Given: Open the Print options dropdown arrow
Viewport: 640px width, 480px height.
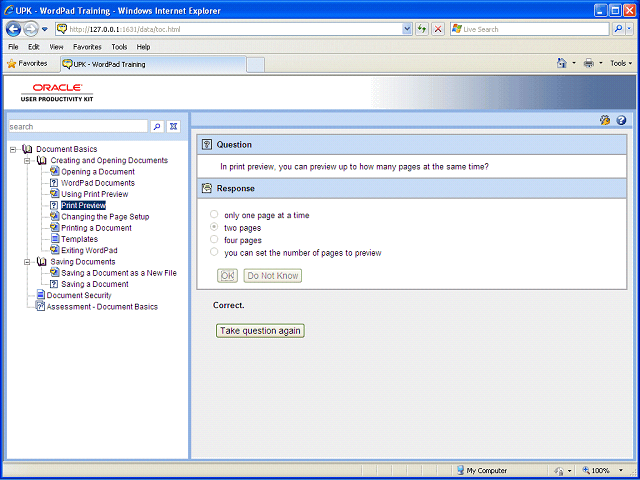Looking at the screenshot, I should pos(600,63).
